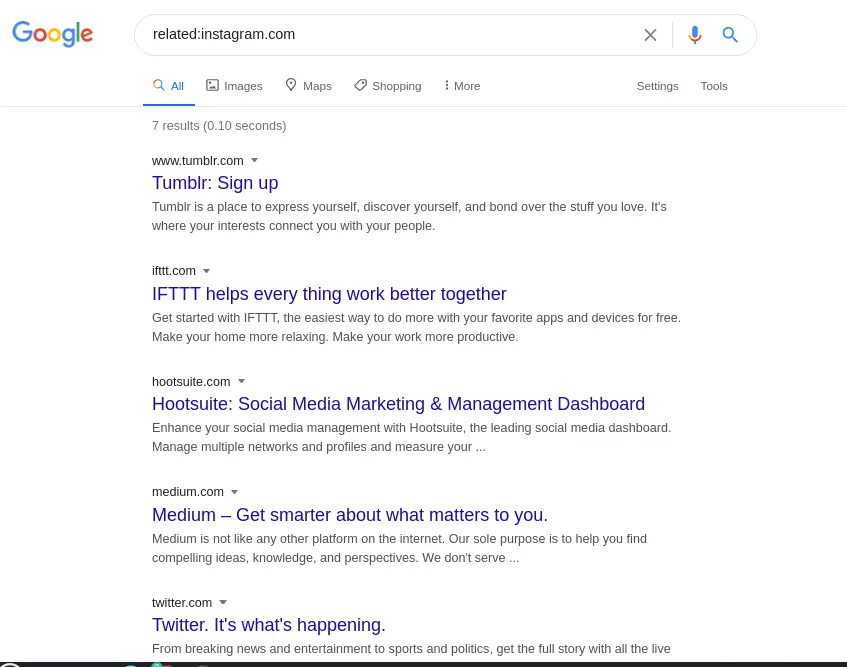This screenshot has width=847, height=667.
Task: Open search Settings
Action: click(x=657, y=86)
